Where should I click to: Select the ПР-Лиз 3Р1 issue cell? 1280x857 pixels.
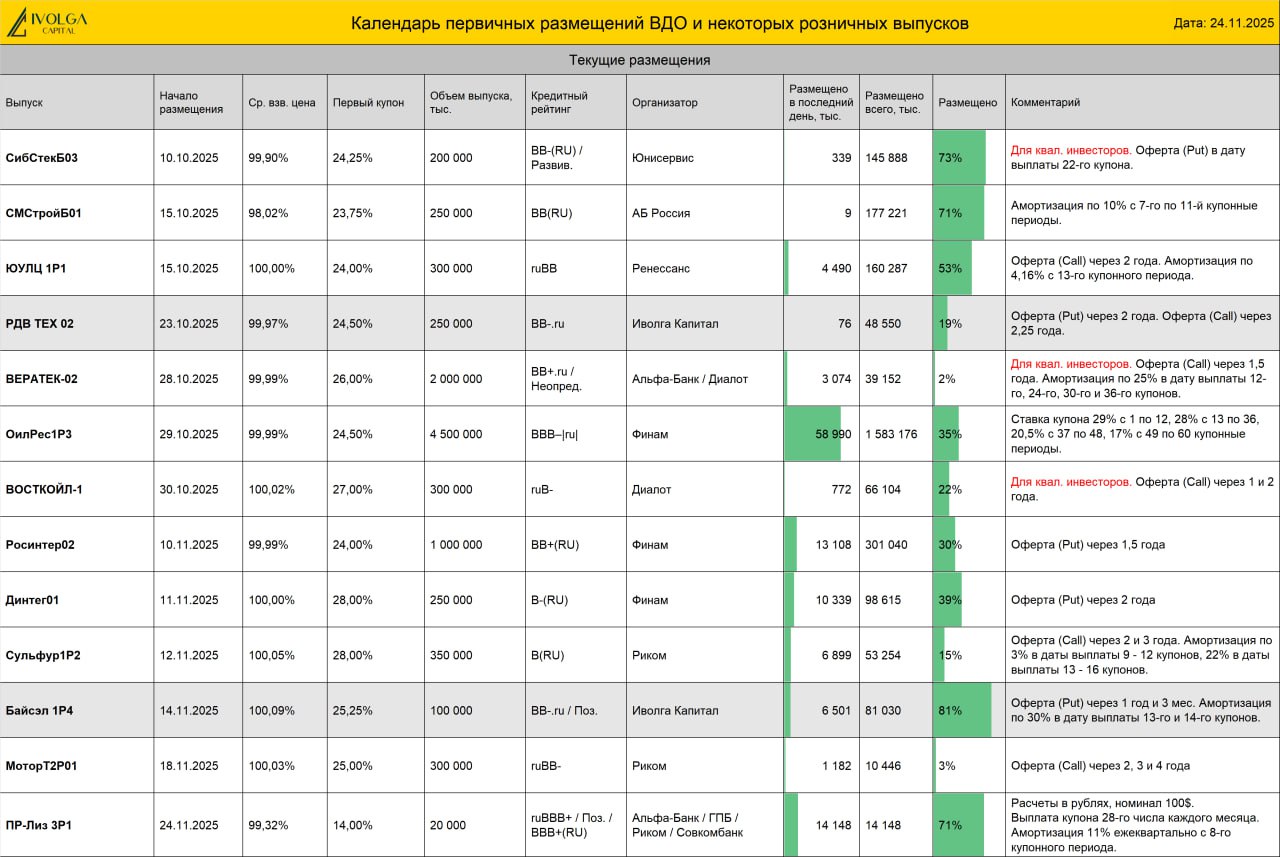click(x=77, y=825)
